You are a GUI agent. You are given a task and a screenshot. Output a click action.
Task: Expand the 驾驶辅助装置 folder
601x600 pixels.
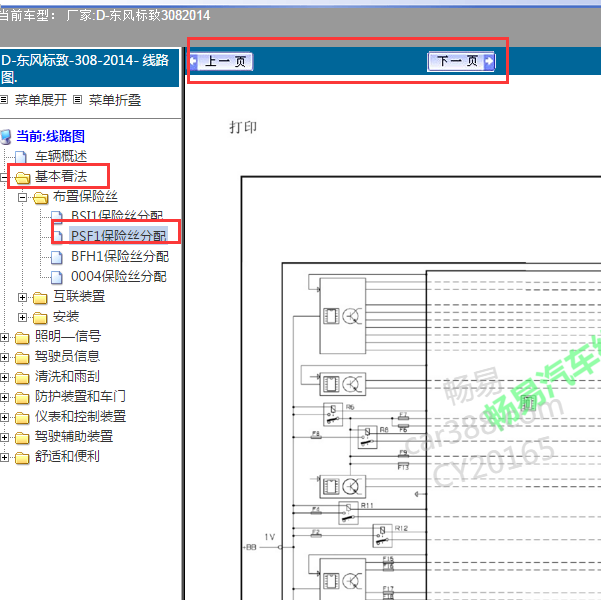[5, 437]
